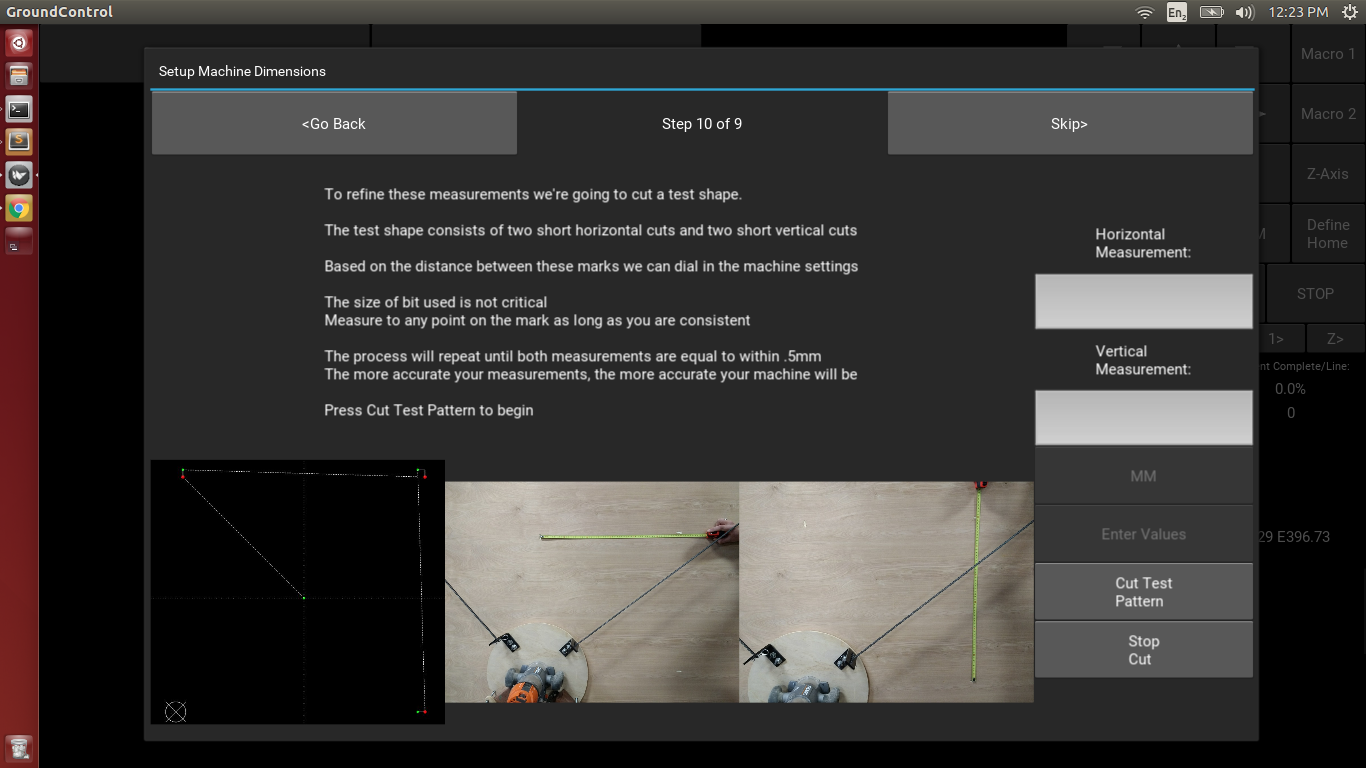Click the battery indicator in the tray

1210,12
